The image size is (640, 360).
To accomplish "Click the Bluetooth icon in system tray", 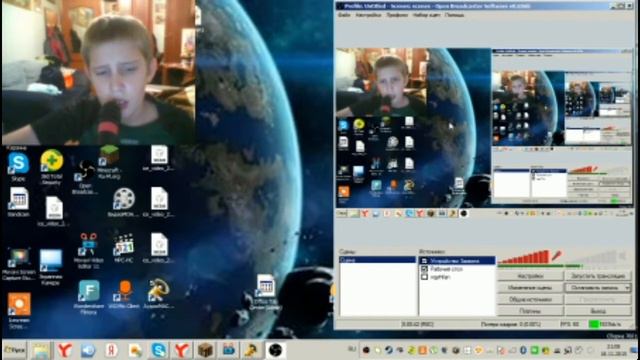I will coord(523,350).
